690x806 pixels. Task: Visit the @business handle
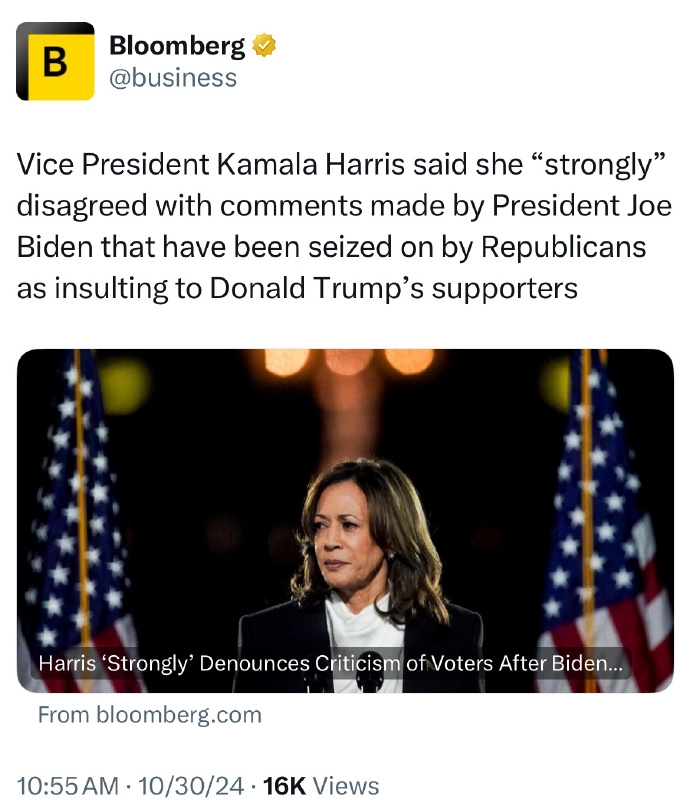[x=173, y=78]
